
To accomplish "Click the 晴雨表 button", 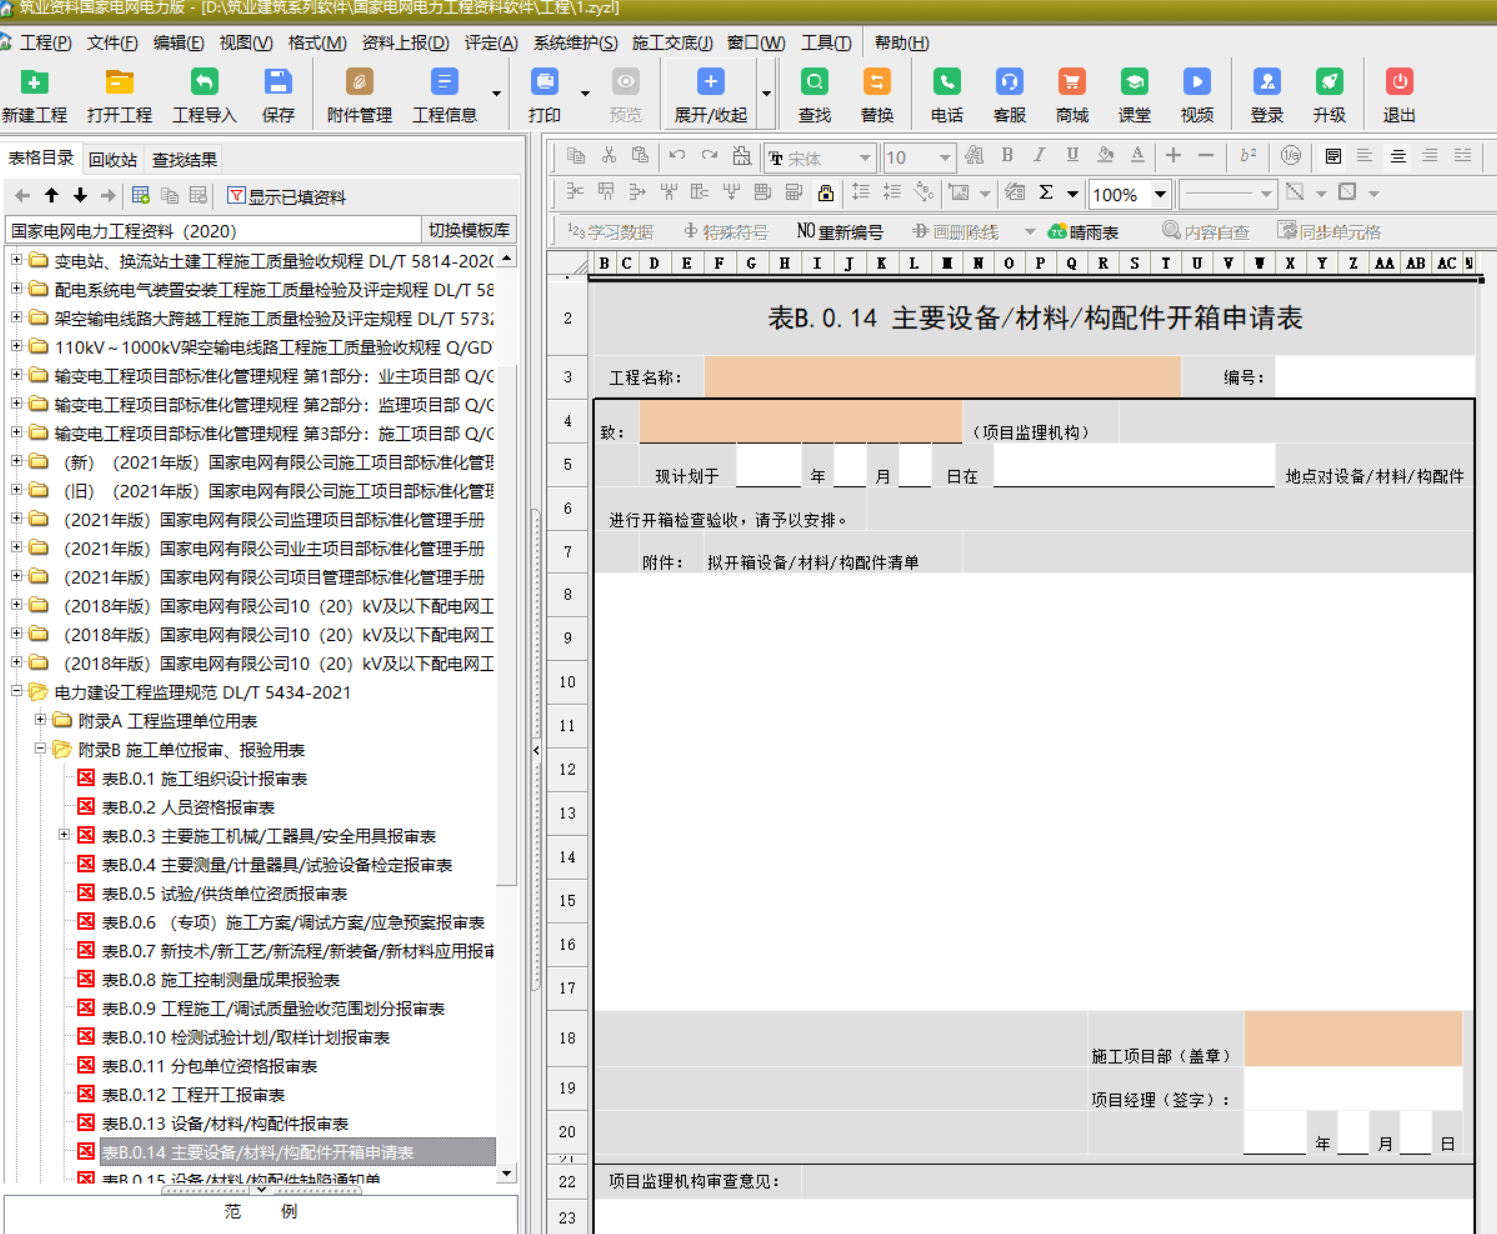I will (1082, 232).
